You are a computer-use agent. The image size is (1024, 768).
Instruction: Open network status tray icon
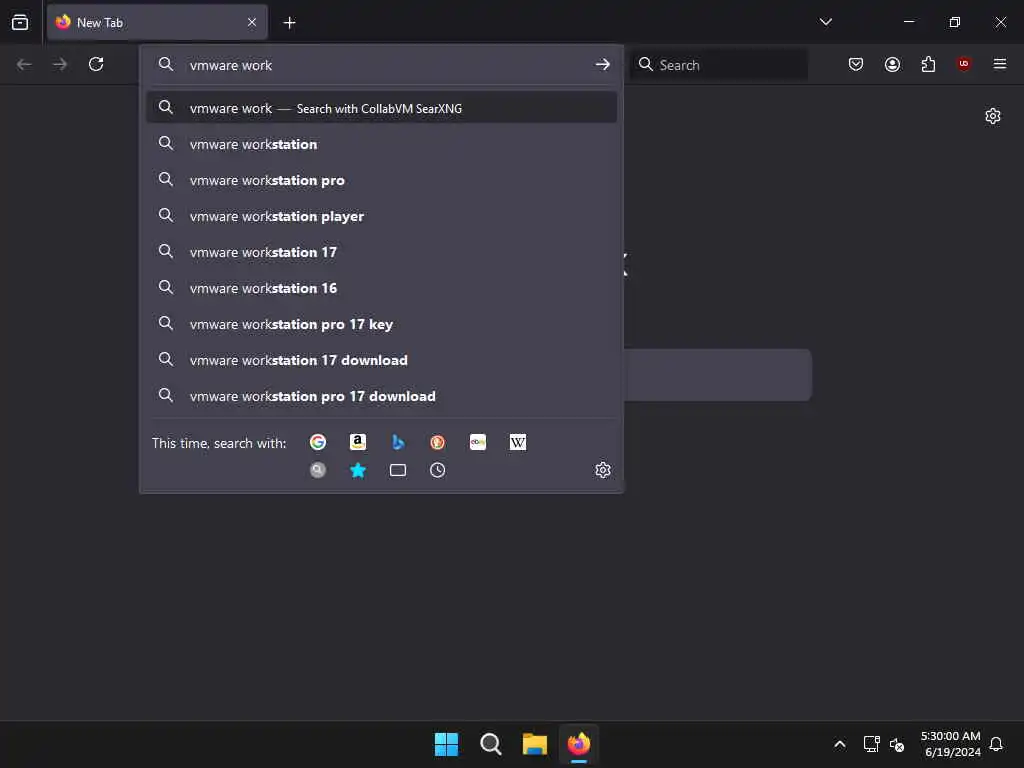(871, 744)
